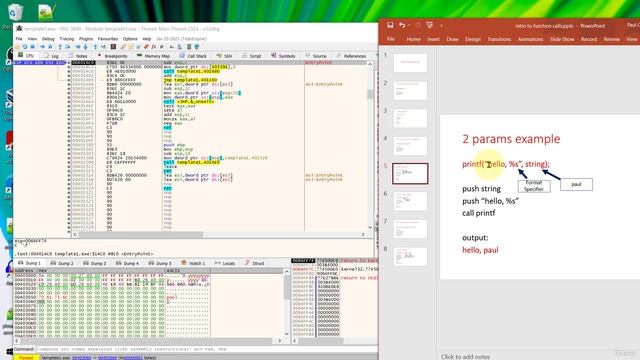Open the Patches icon in x64dbg toolbar

point(123,47)
